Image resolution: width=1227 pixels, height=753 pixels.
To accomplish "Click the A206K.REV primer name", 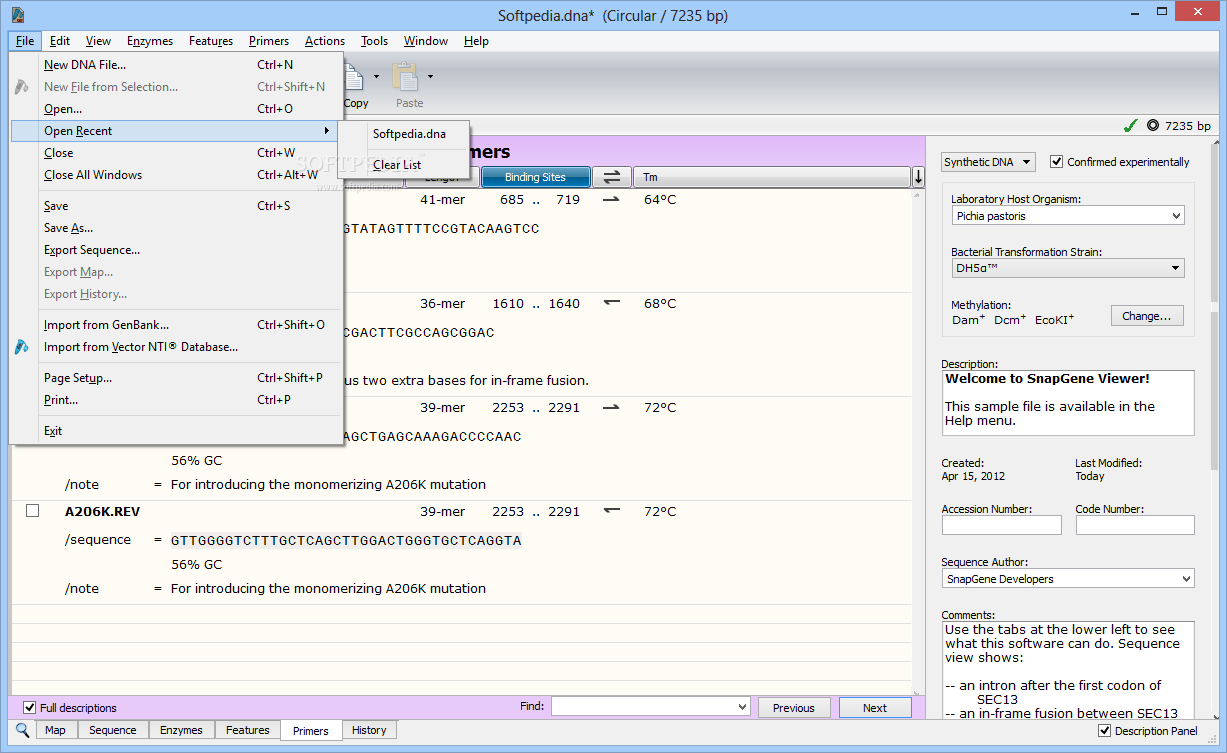I will pyautogui.click(x=103, y=511).
